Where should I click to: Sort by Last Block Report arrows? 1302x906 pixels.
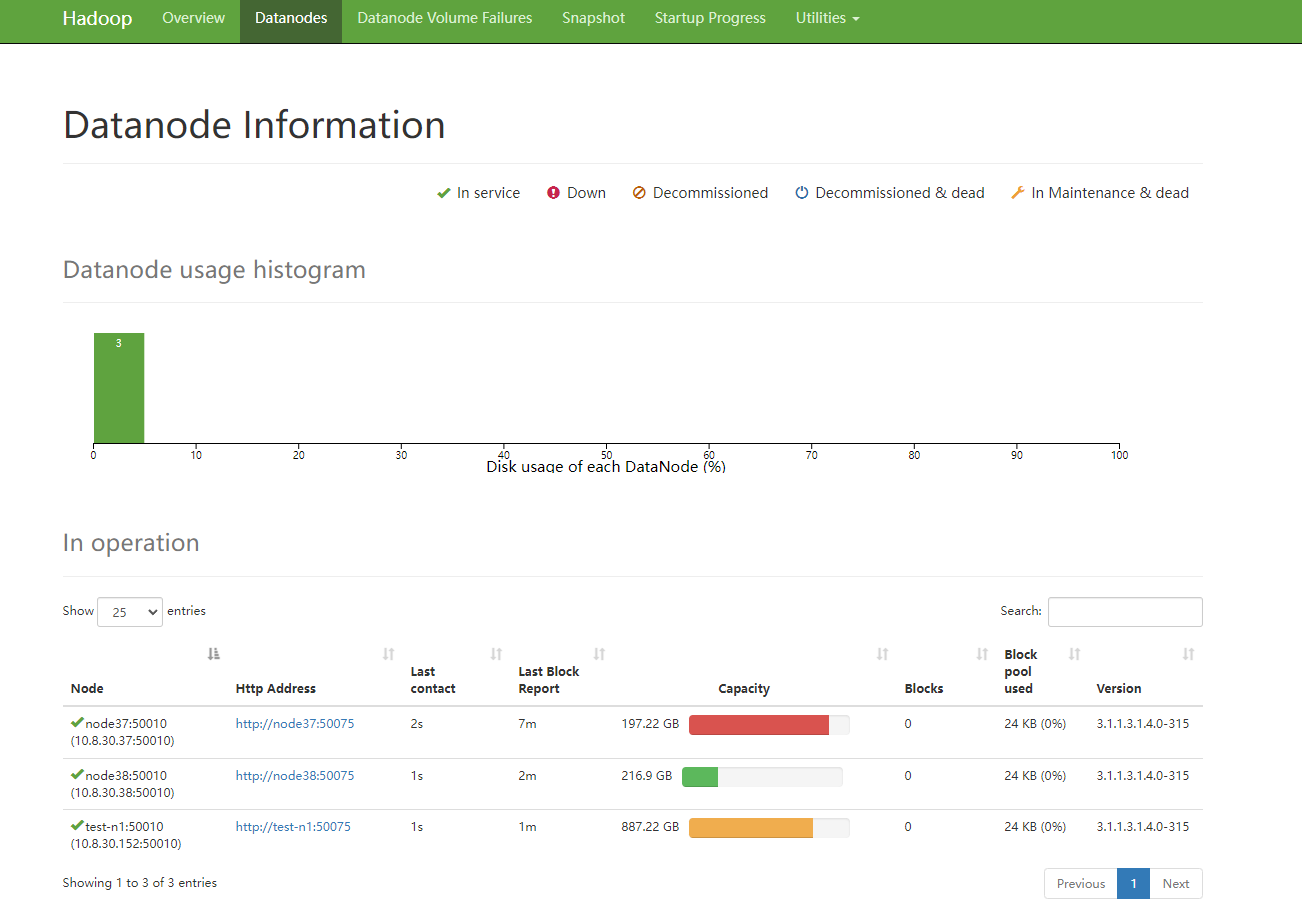pos(599,654)
